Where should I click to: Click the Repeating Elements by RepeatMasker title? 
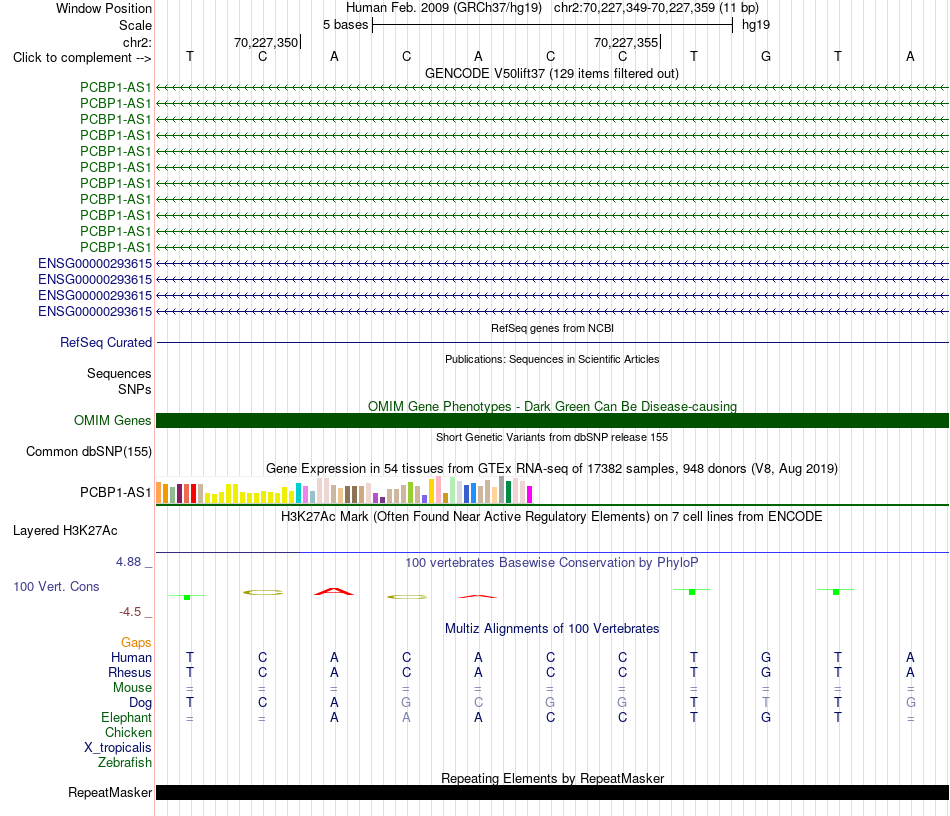(552, 778)
